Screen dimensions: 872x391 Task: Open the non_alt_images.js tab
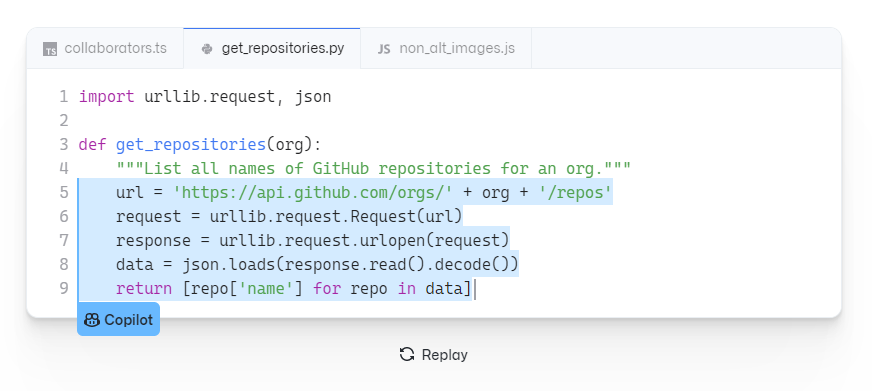click(446, 48)
